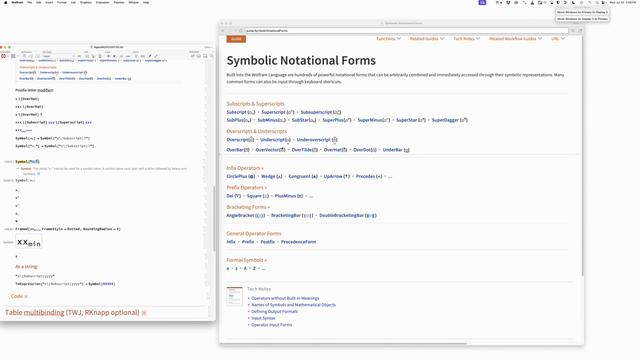This screenshot has width=640, height=360.
Task: Click the grid icon in notebook toolbar
Action: (13, 56)
